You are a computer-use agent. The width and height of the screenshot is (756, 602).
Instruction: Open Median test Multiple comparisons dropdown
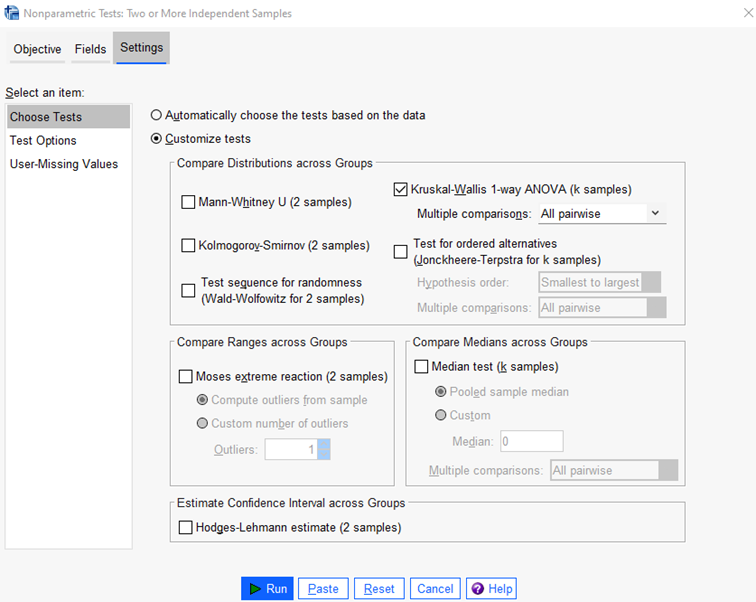pyautogui.click(x=613, y=470)
